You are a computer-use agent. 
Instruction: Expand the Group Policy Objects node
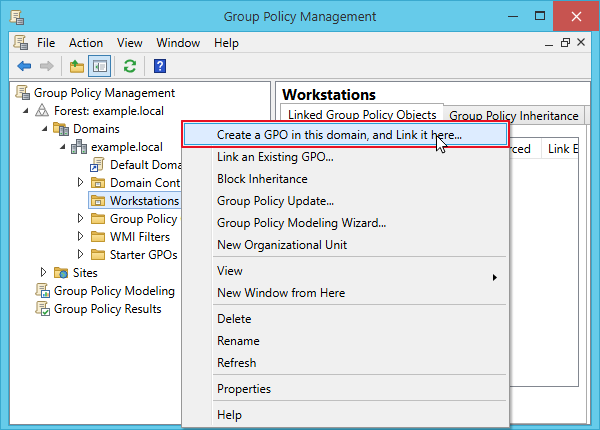[80, 218]
